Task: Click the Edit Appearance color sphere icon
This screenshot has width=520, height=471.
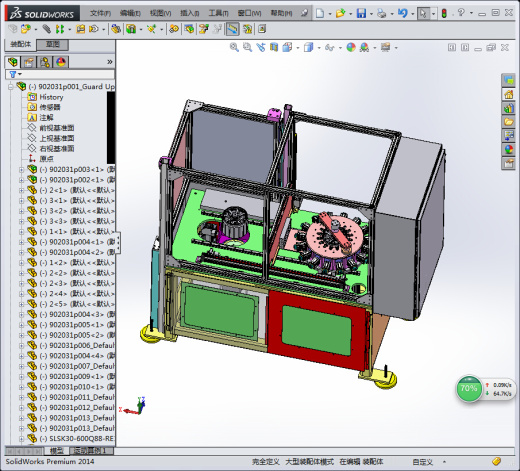Action: tap(351, 47)
